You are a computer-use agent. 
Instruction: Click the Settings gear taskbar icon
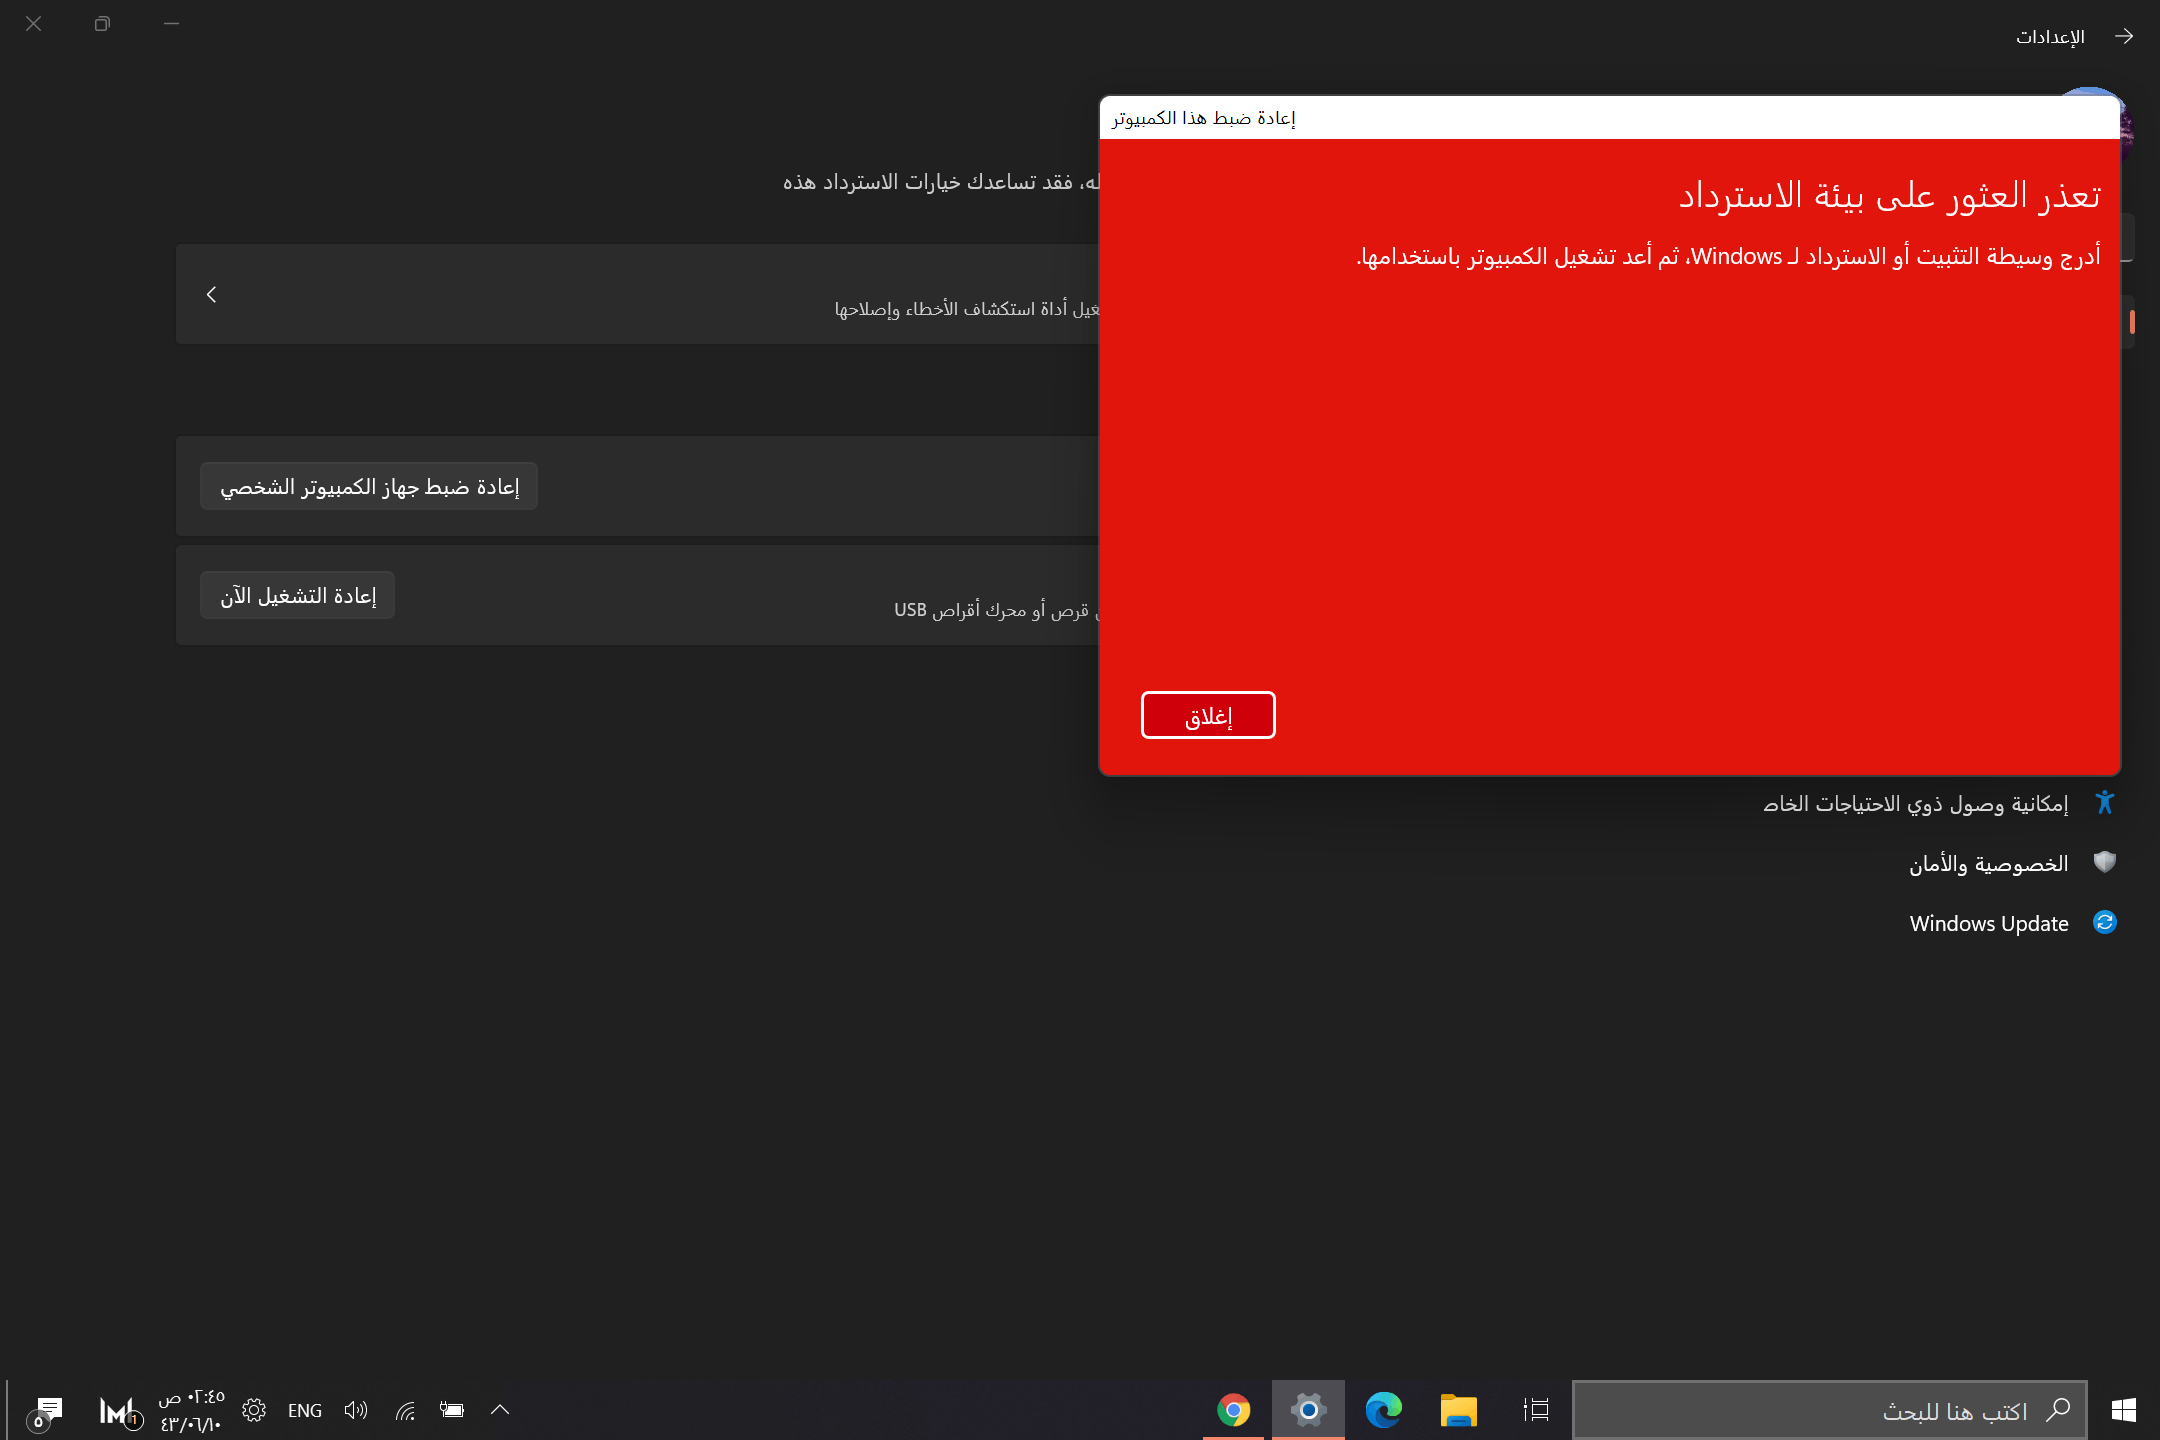coord(1308,1410)
